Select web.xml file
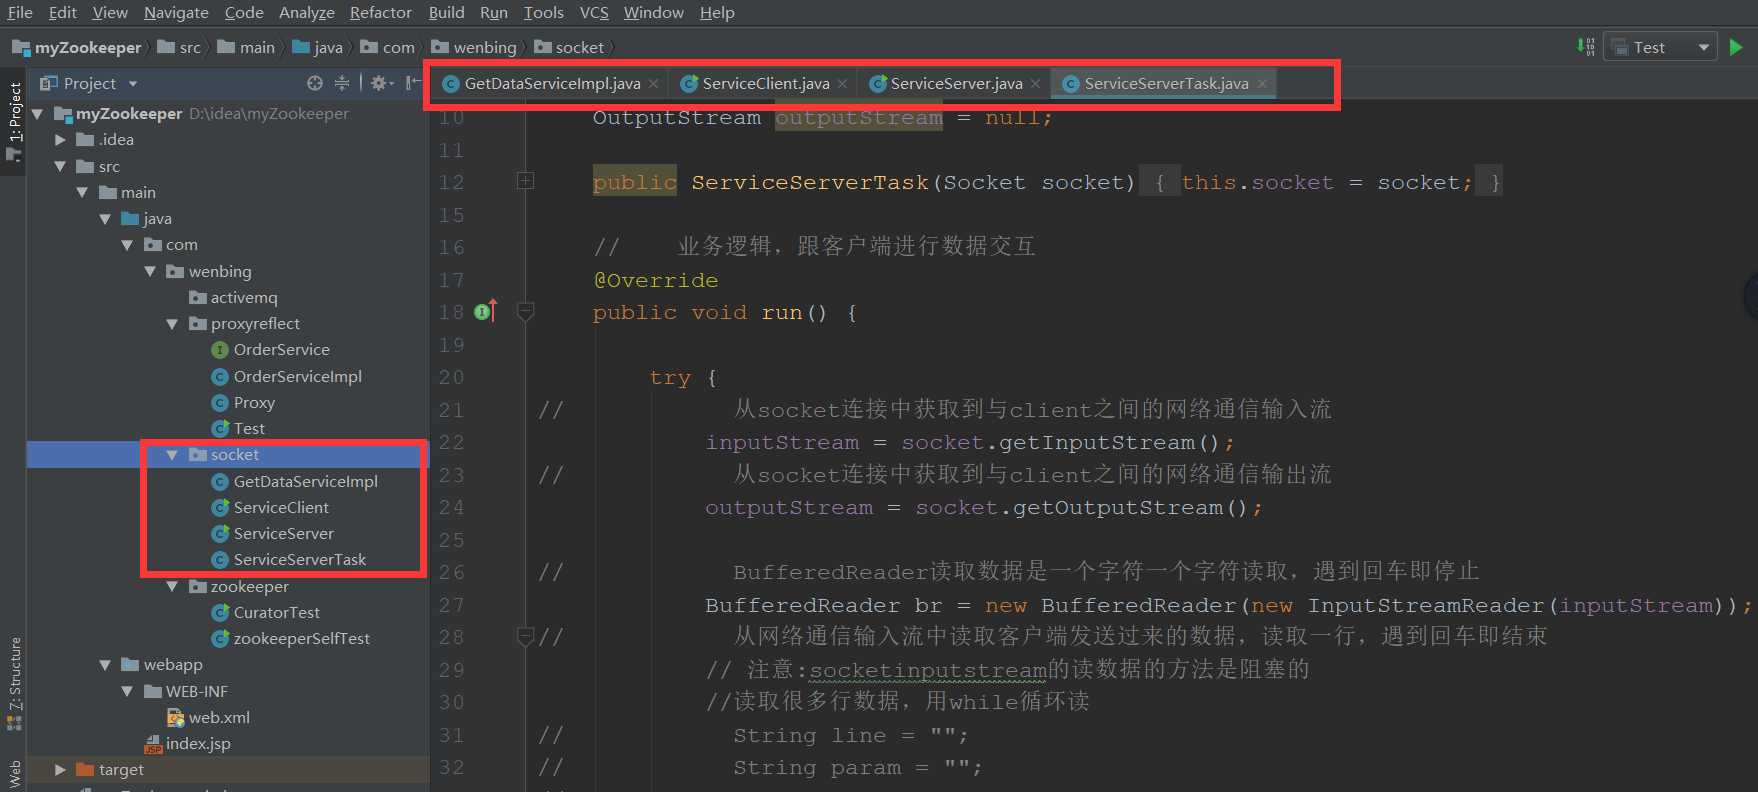 pyautogui.click(x=208, y=717)
